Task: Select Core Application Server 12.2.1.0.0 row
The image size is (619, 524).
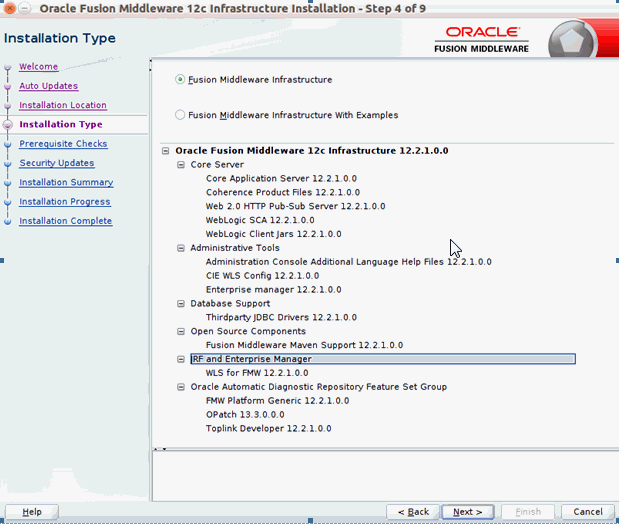Action: click(281, 178)
